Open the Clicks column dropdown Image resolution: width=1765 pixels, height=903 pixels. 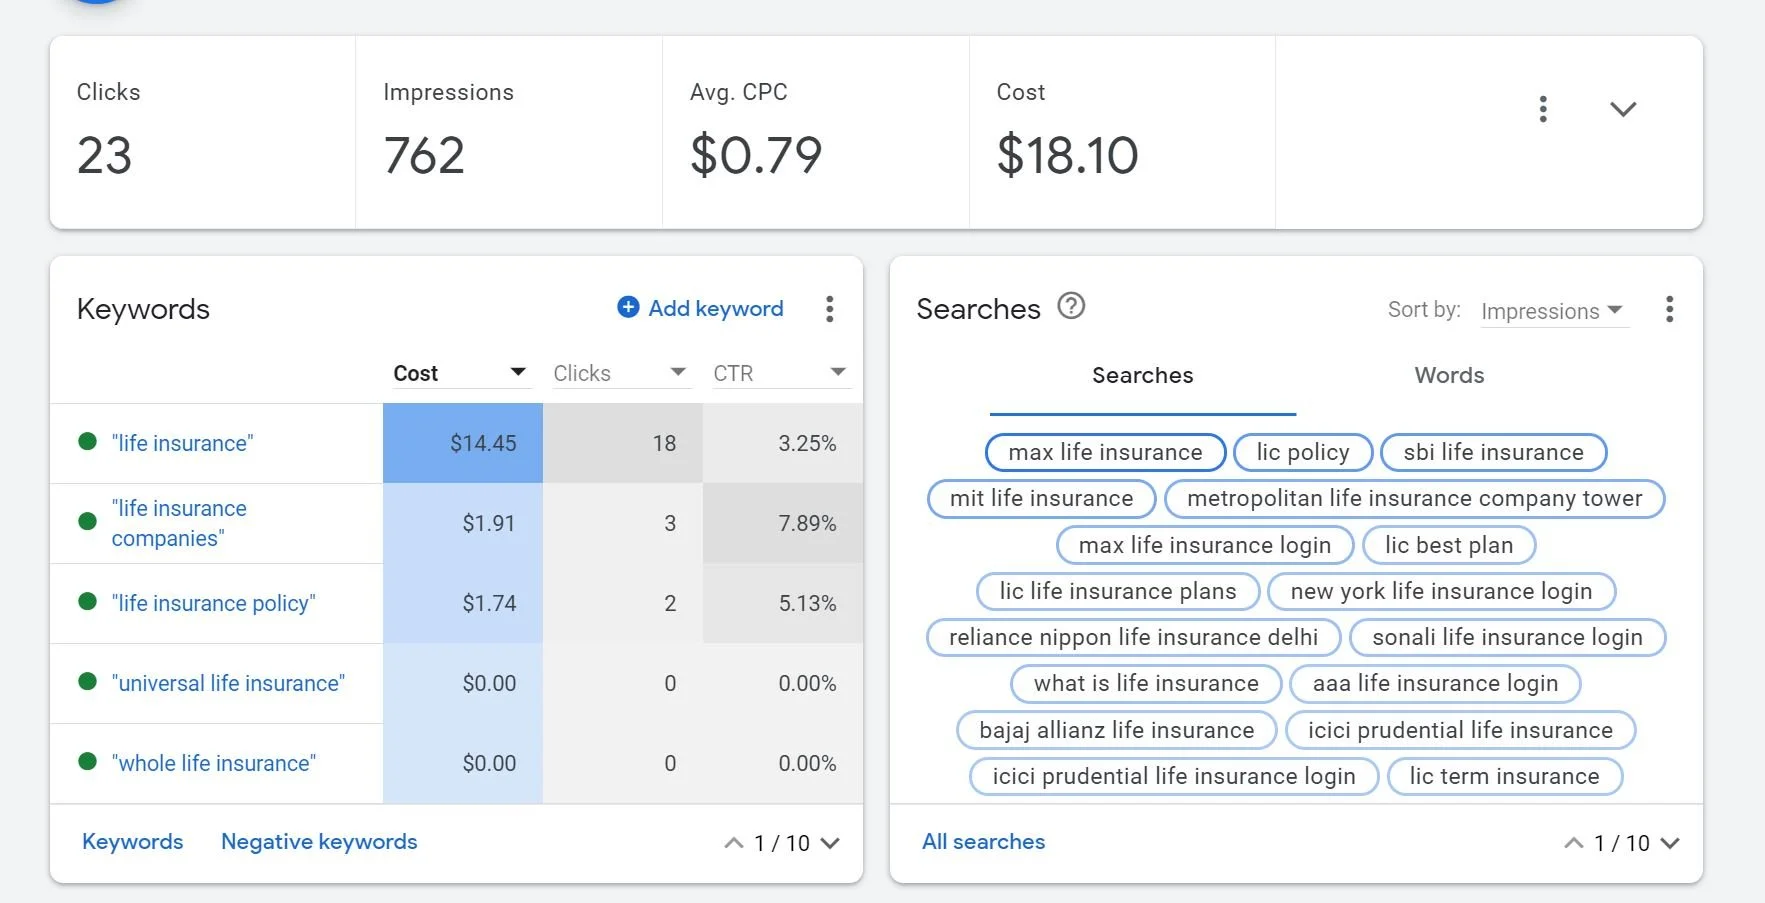(678, 372)
